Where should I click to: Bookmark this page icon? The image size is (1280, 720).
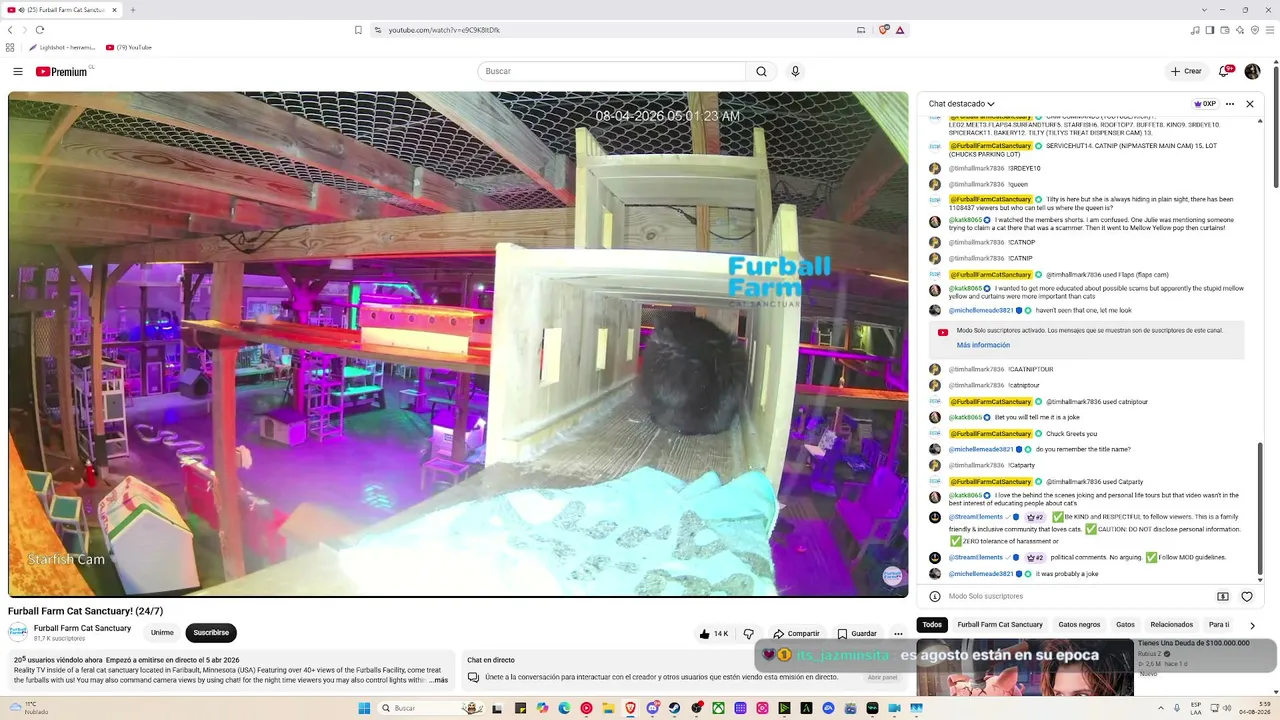tap(358, 30)
